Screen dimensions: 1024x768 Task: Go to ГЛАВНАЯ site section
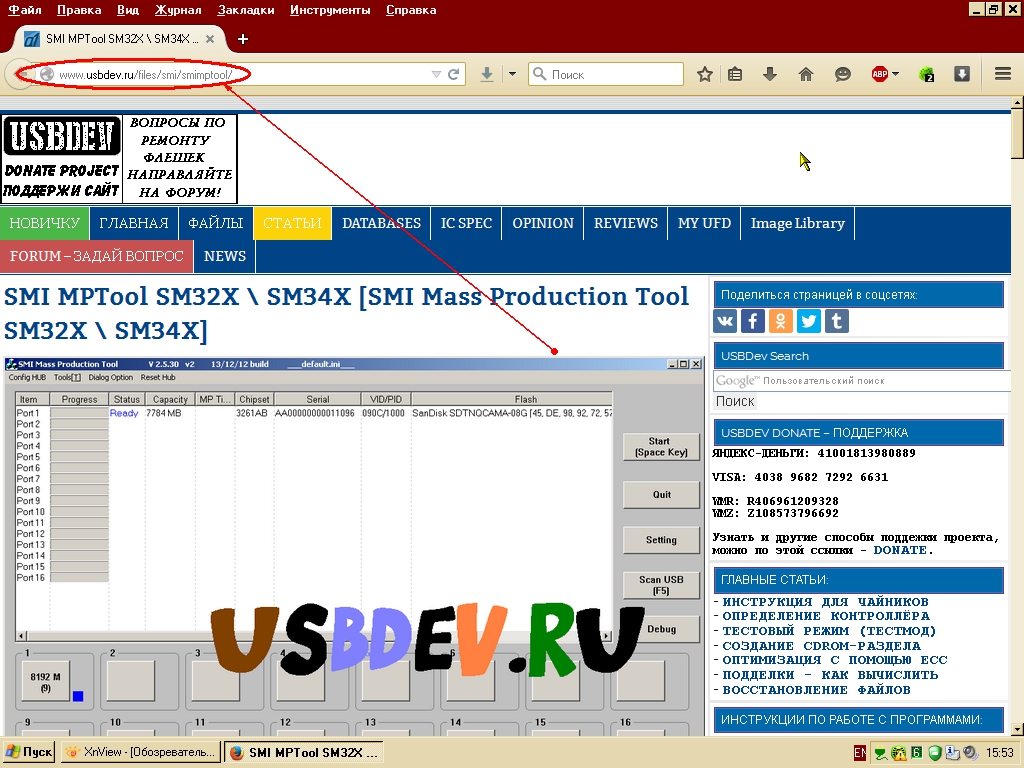134,223
